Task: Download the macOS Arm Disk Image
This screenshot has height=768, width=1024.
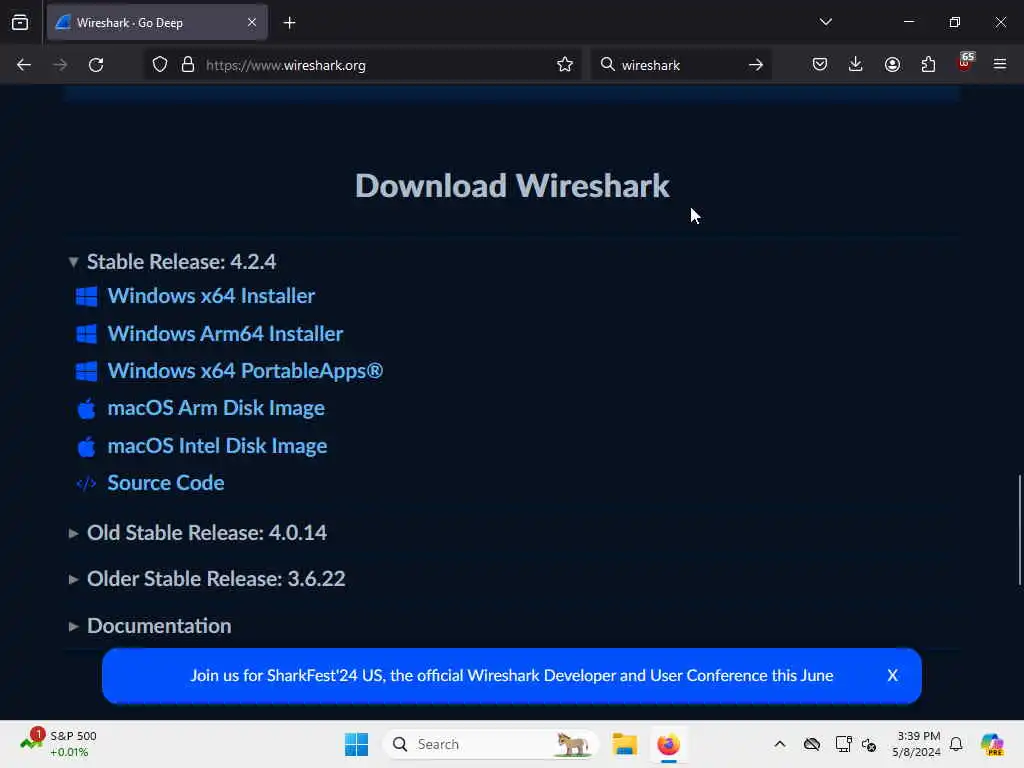Action: pyautogui.click(x=216, y=408)
